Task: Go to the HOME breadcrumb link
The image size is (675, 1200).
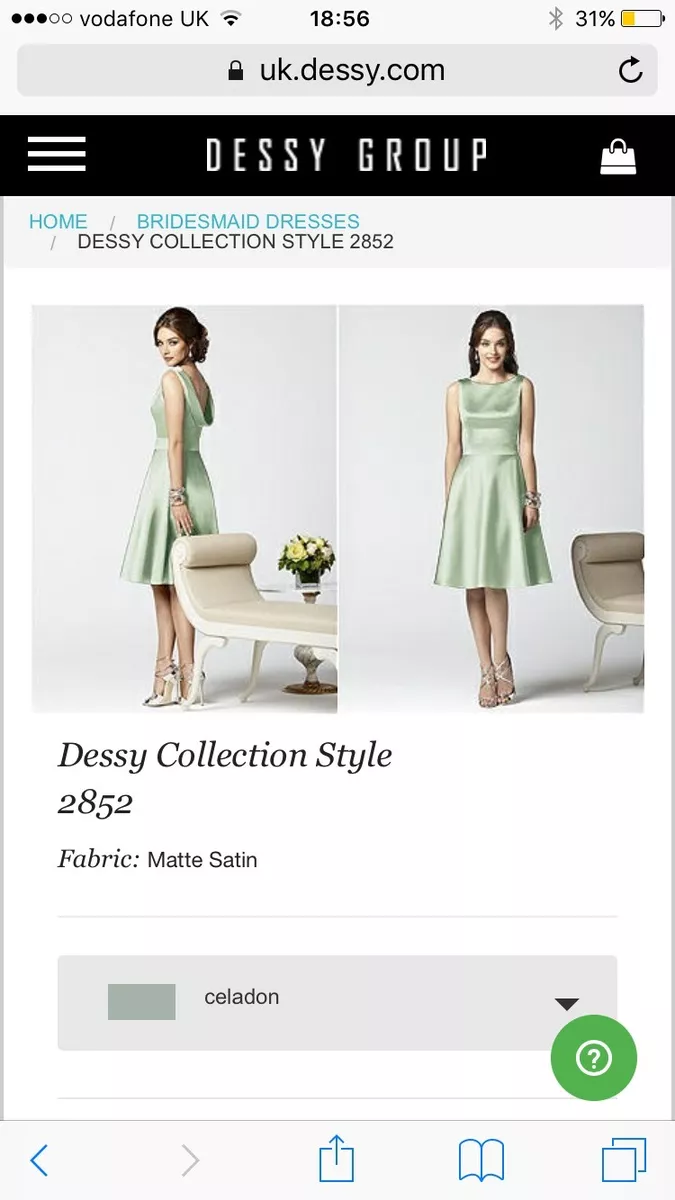Action: tap(58, 221)
